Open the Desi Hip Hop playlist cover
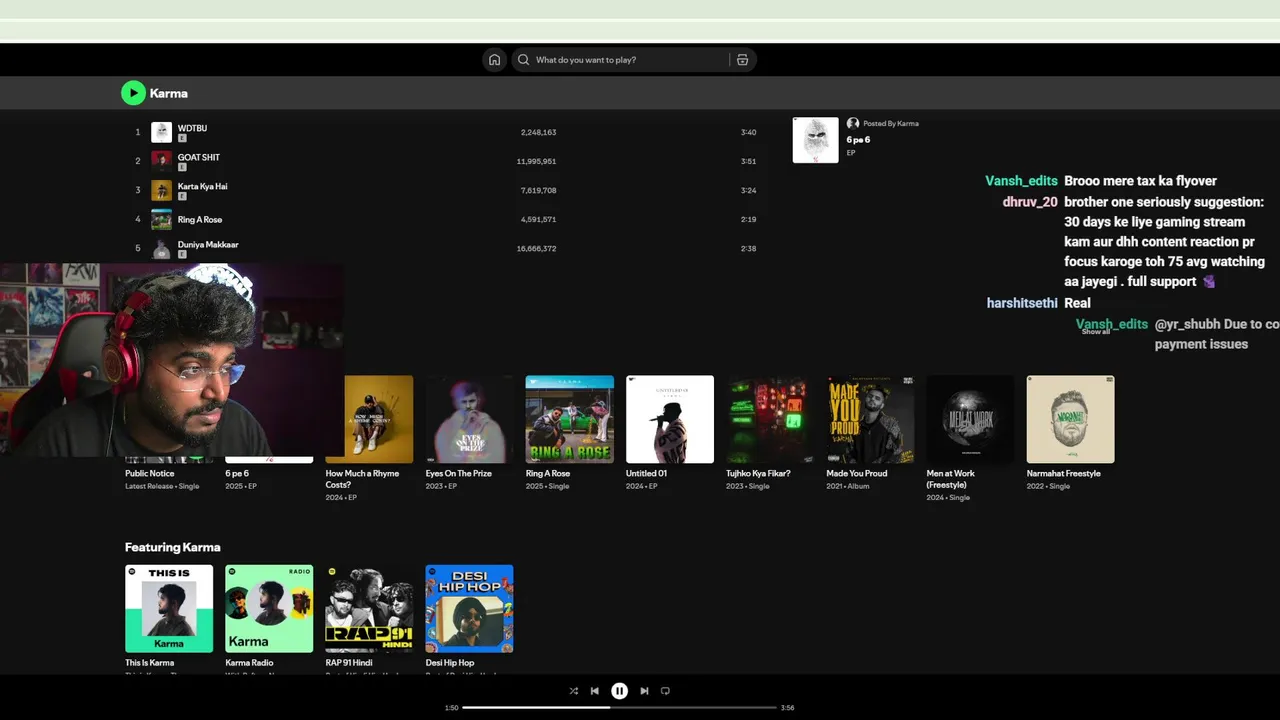 tap(469, 609)
